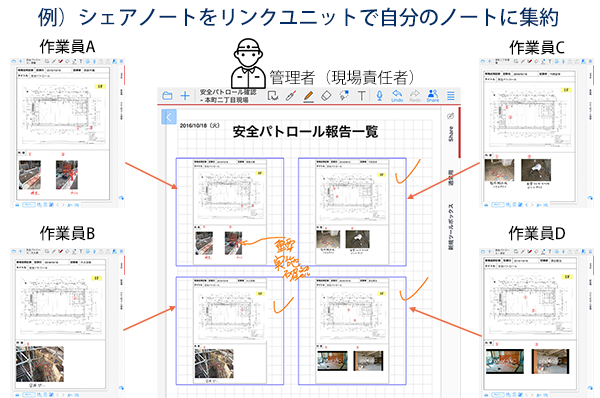Start voice recording with microphone icon
This screenshot has width=600, height=398.
379,95
